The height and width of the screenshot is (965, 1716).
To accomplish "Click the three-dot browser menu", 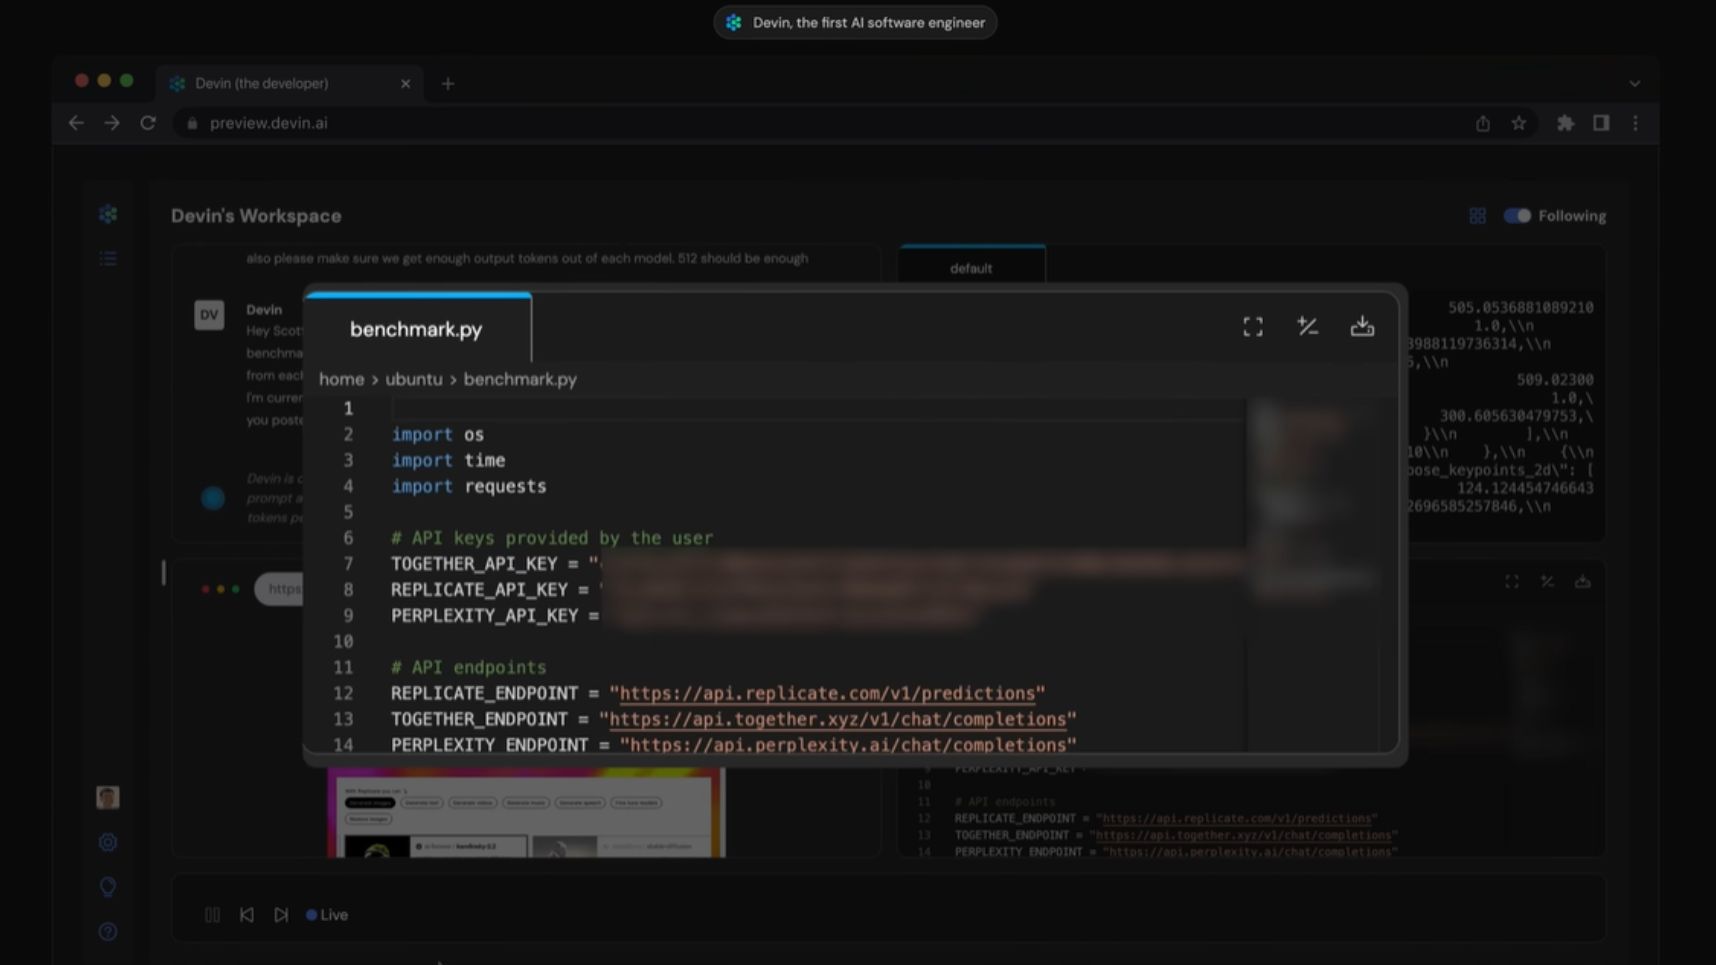I will click(1636, 122).
